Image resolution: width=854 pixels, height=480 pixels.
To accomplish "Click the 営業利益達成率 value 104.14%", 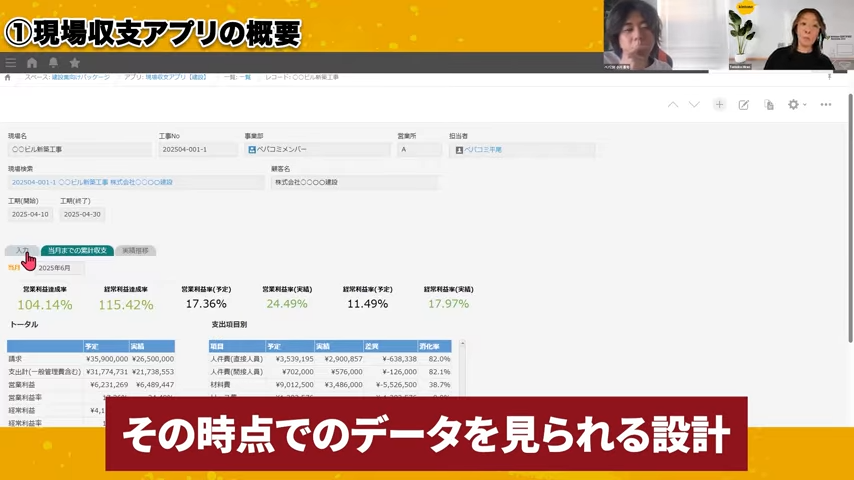I will [x=45, y=305].
